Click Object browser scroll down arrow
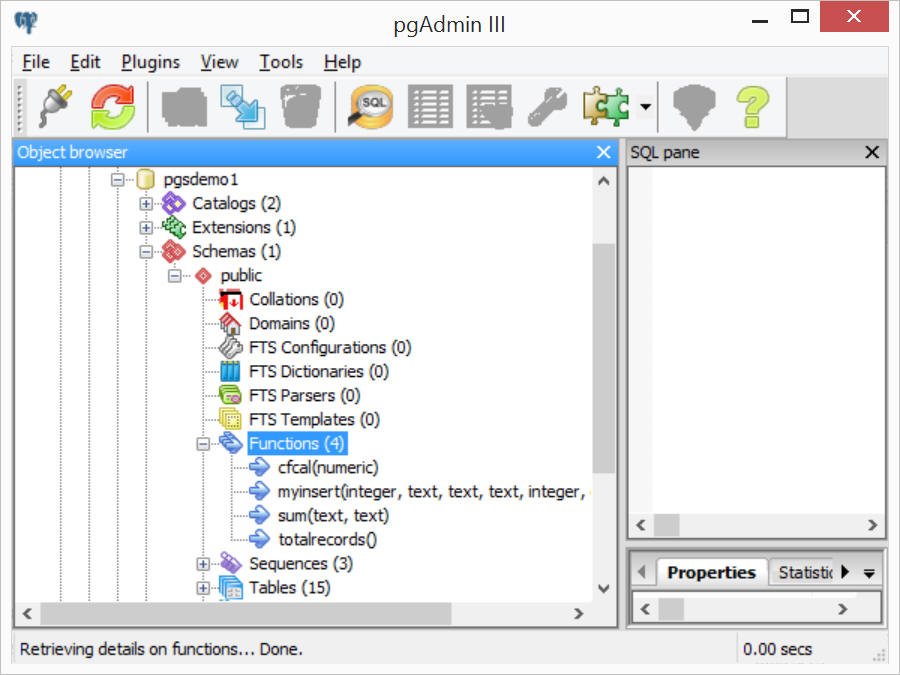The height and width of the screenshot is (675, 900). pyautogui.click(x=603, y=588)
